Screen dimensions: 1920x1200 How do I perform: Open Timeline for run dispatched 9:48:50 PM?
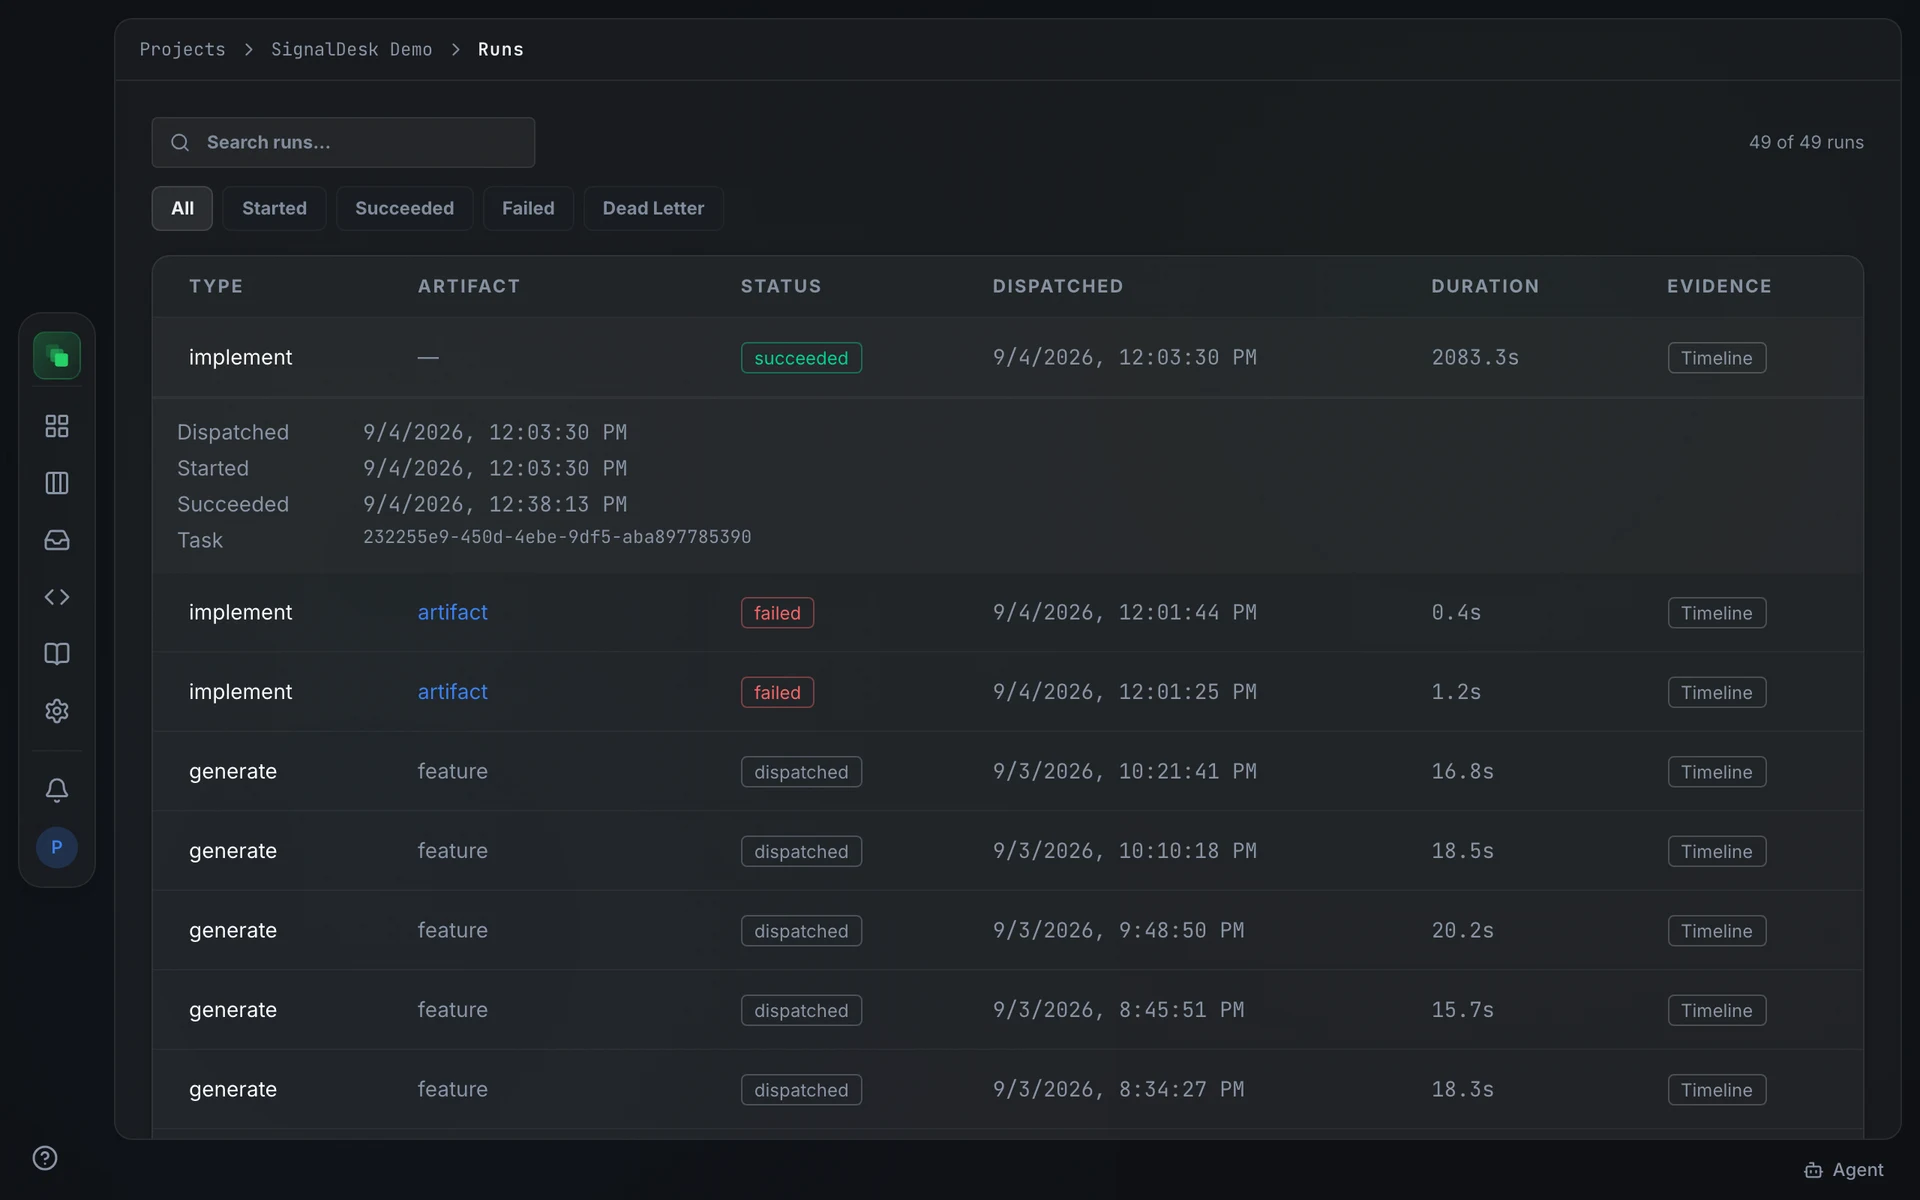pyautogui.click(x=1716, y=931)
